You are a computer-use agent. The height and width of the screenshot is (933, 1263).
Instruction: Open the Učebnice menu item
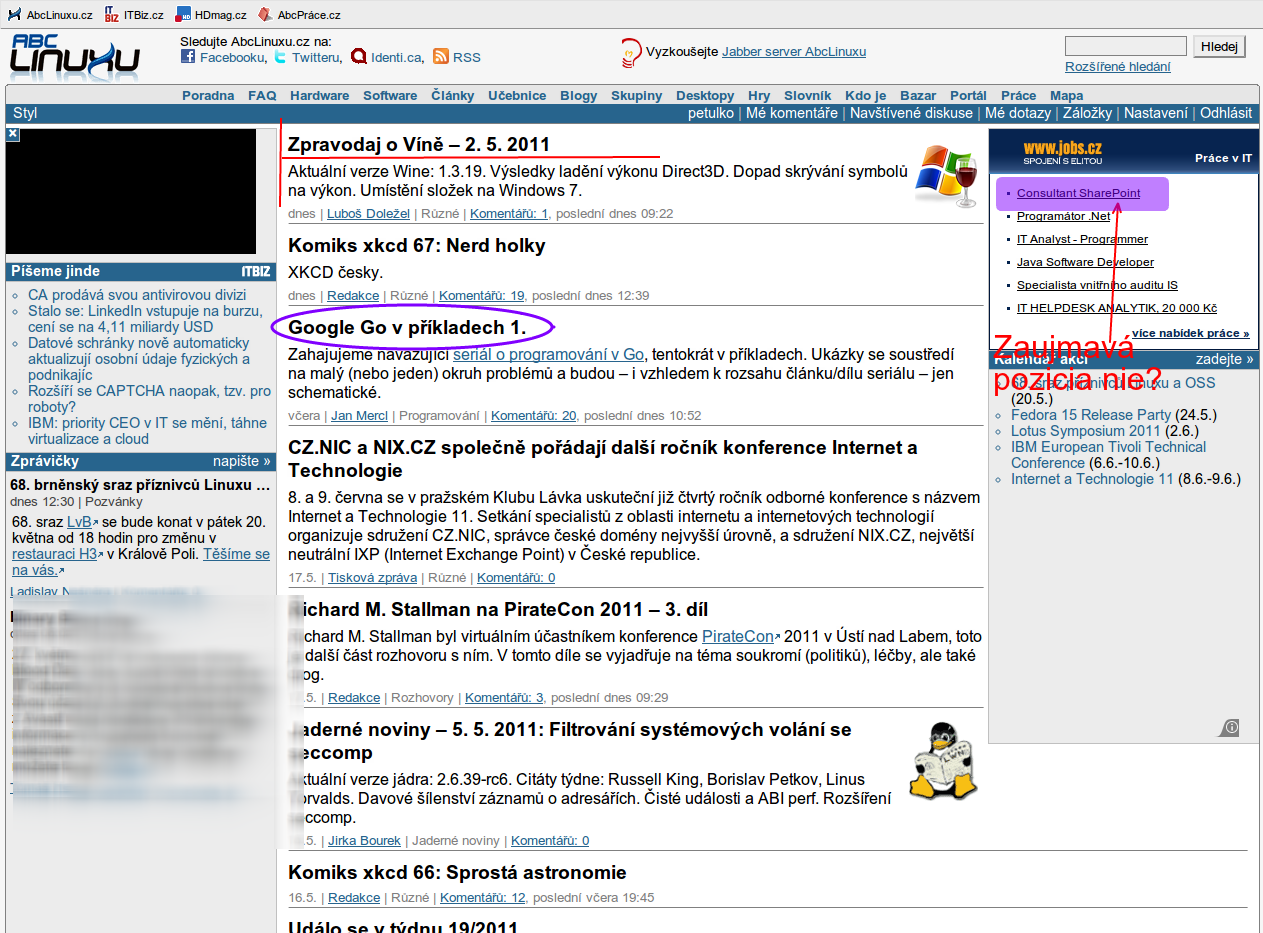[x=517, y=95]
